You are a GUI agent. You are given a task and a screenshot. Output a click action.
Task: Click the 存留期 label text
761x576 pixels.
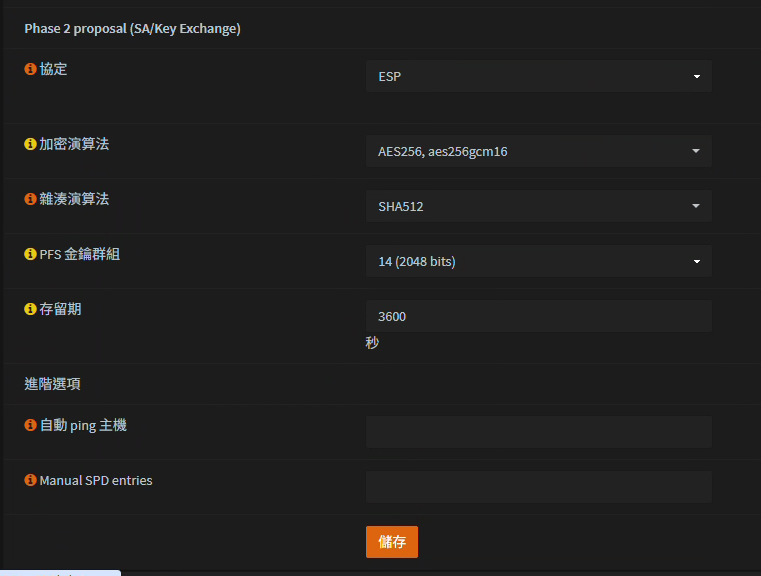coord(60,309)
